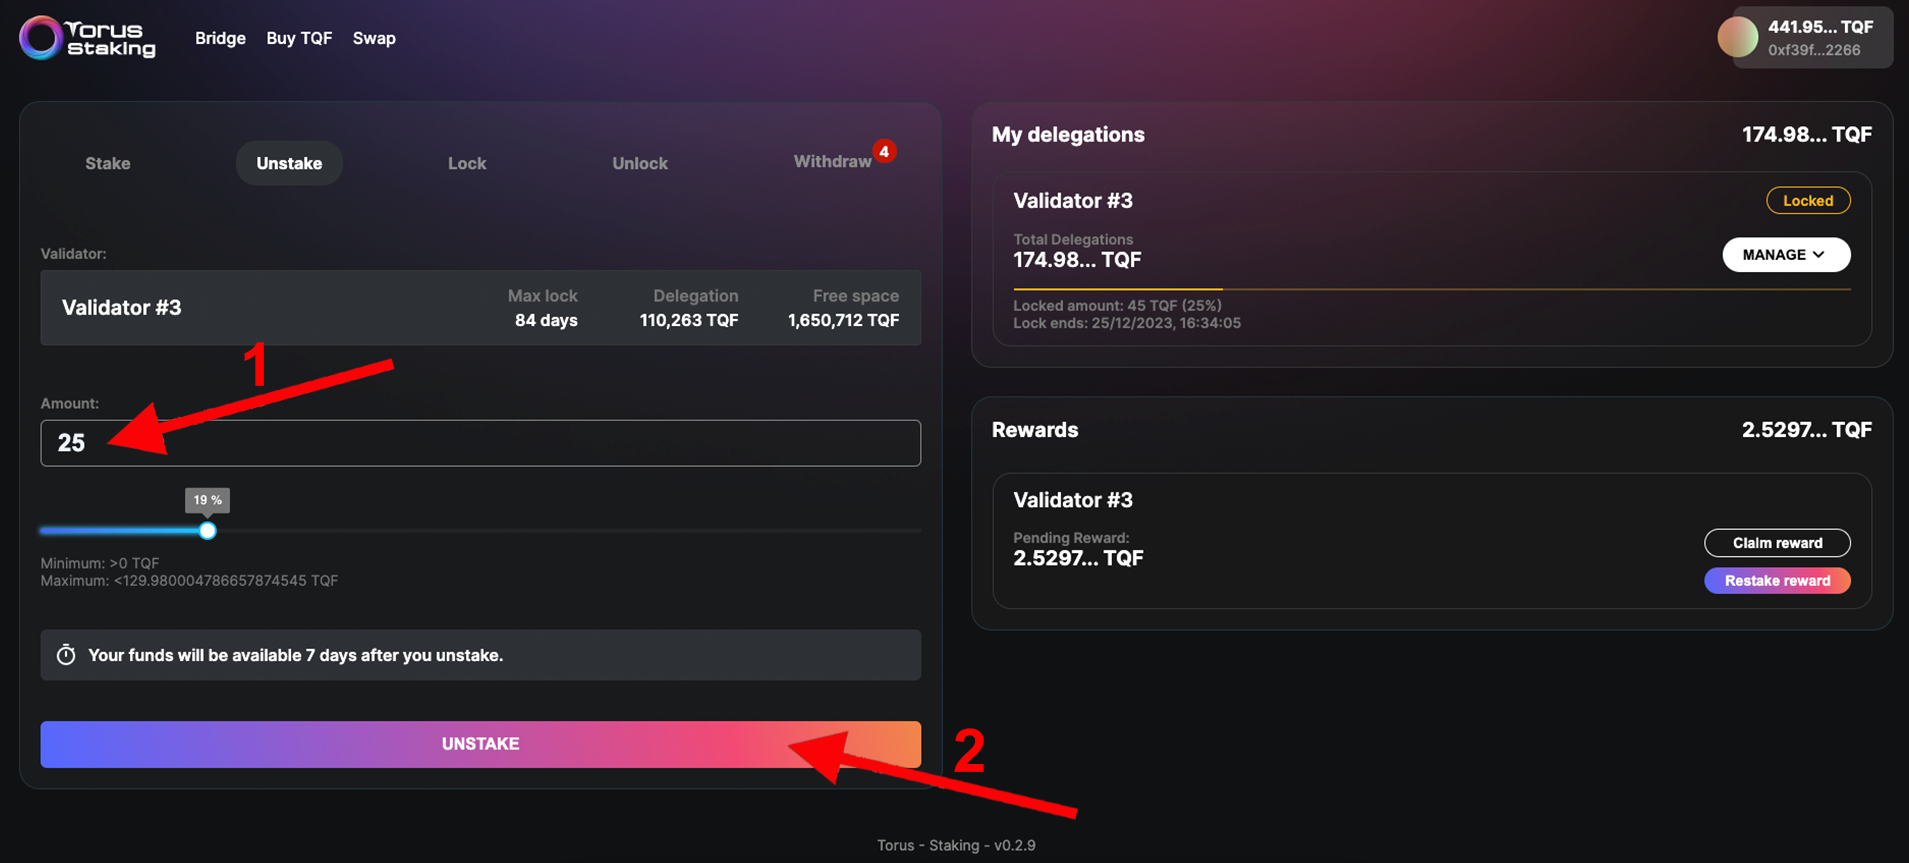Switch to the Stake tab

108,163
